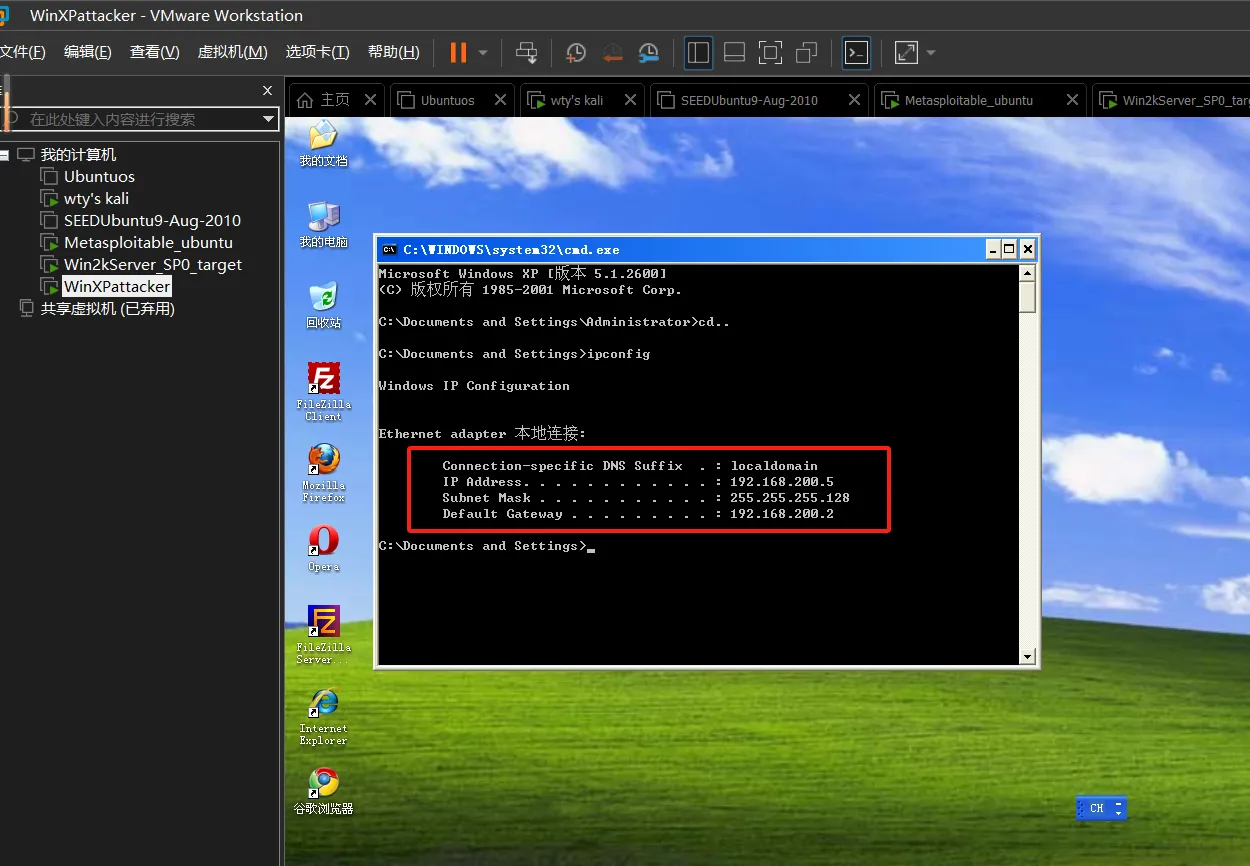
Task: Take a snapshot of the VM
Action: point(576,53)
